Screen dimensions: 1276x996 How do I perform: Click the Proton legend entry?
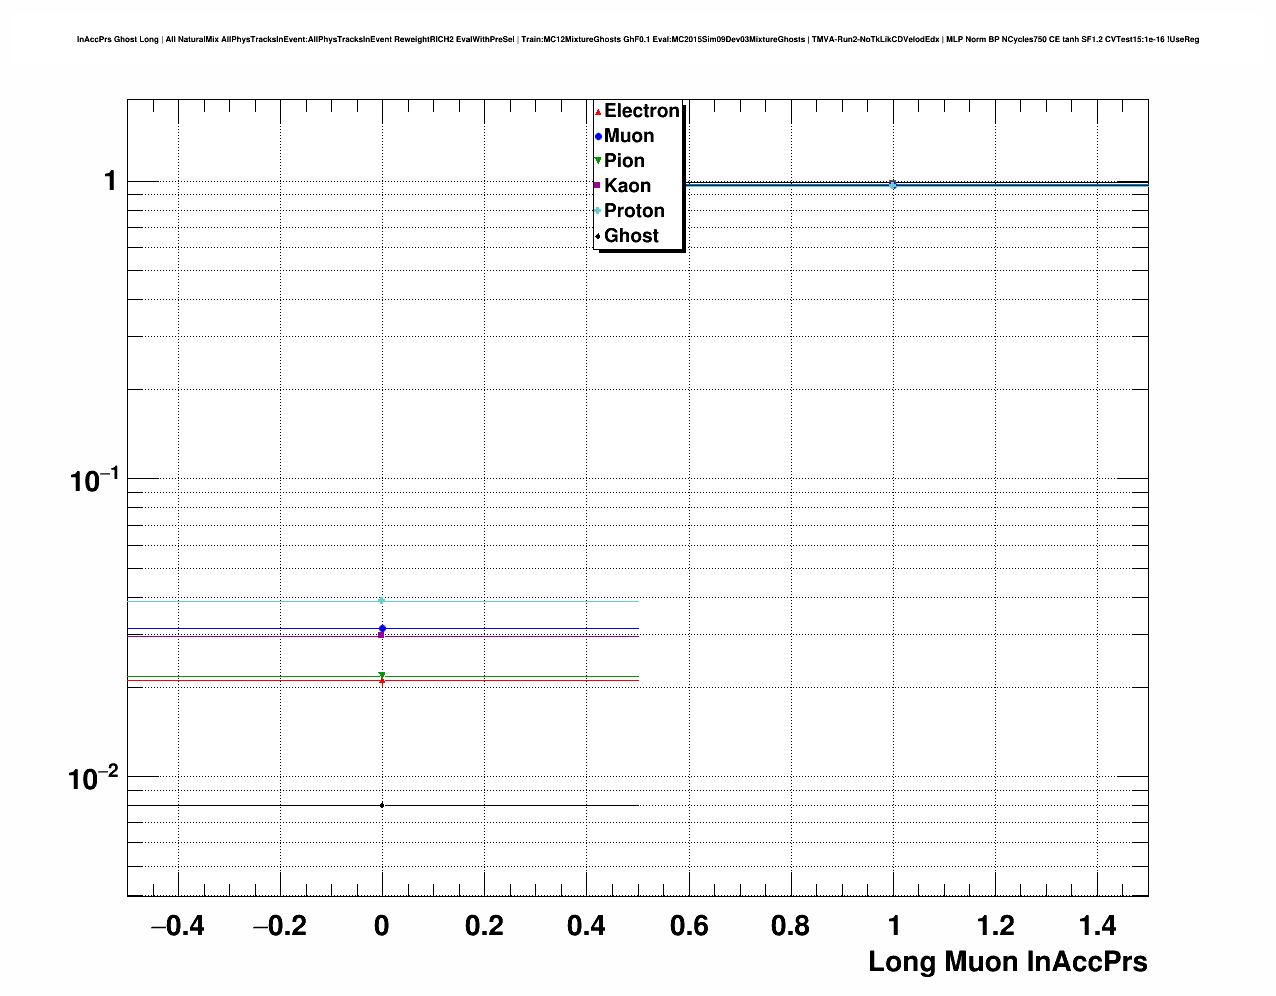click(629, 211)
